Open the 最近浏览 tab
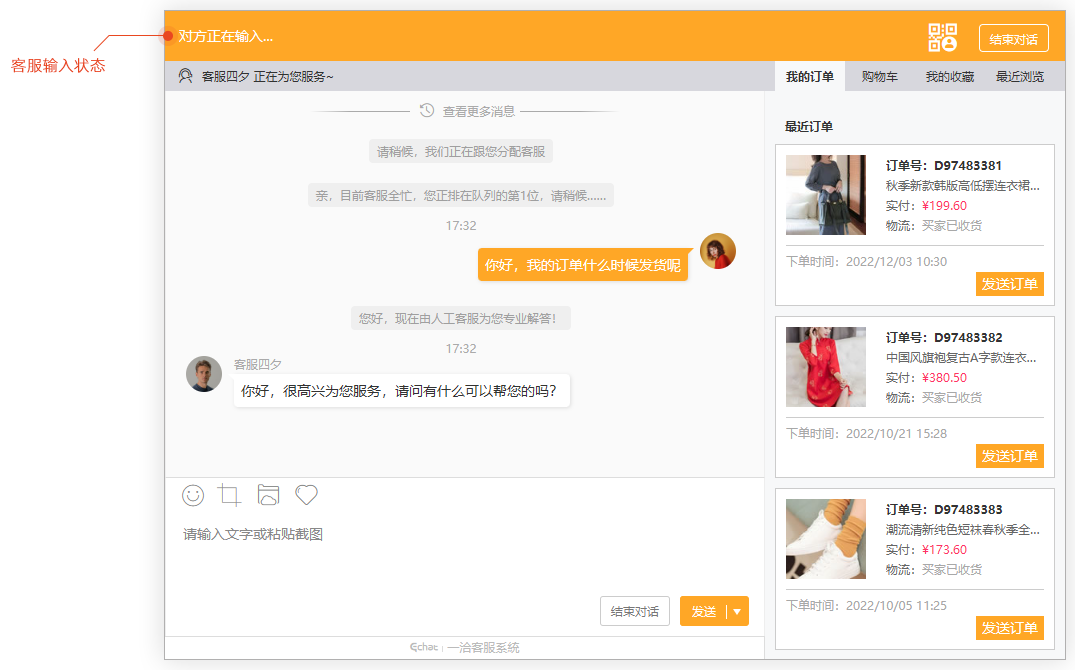The width and height of the screenshot is (1075, 670). pyautogui.click(x=1019, y=76)
